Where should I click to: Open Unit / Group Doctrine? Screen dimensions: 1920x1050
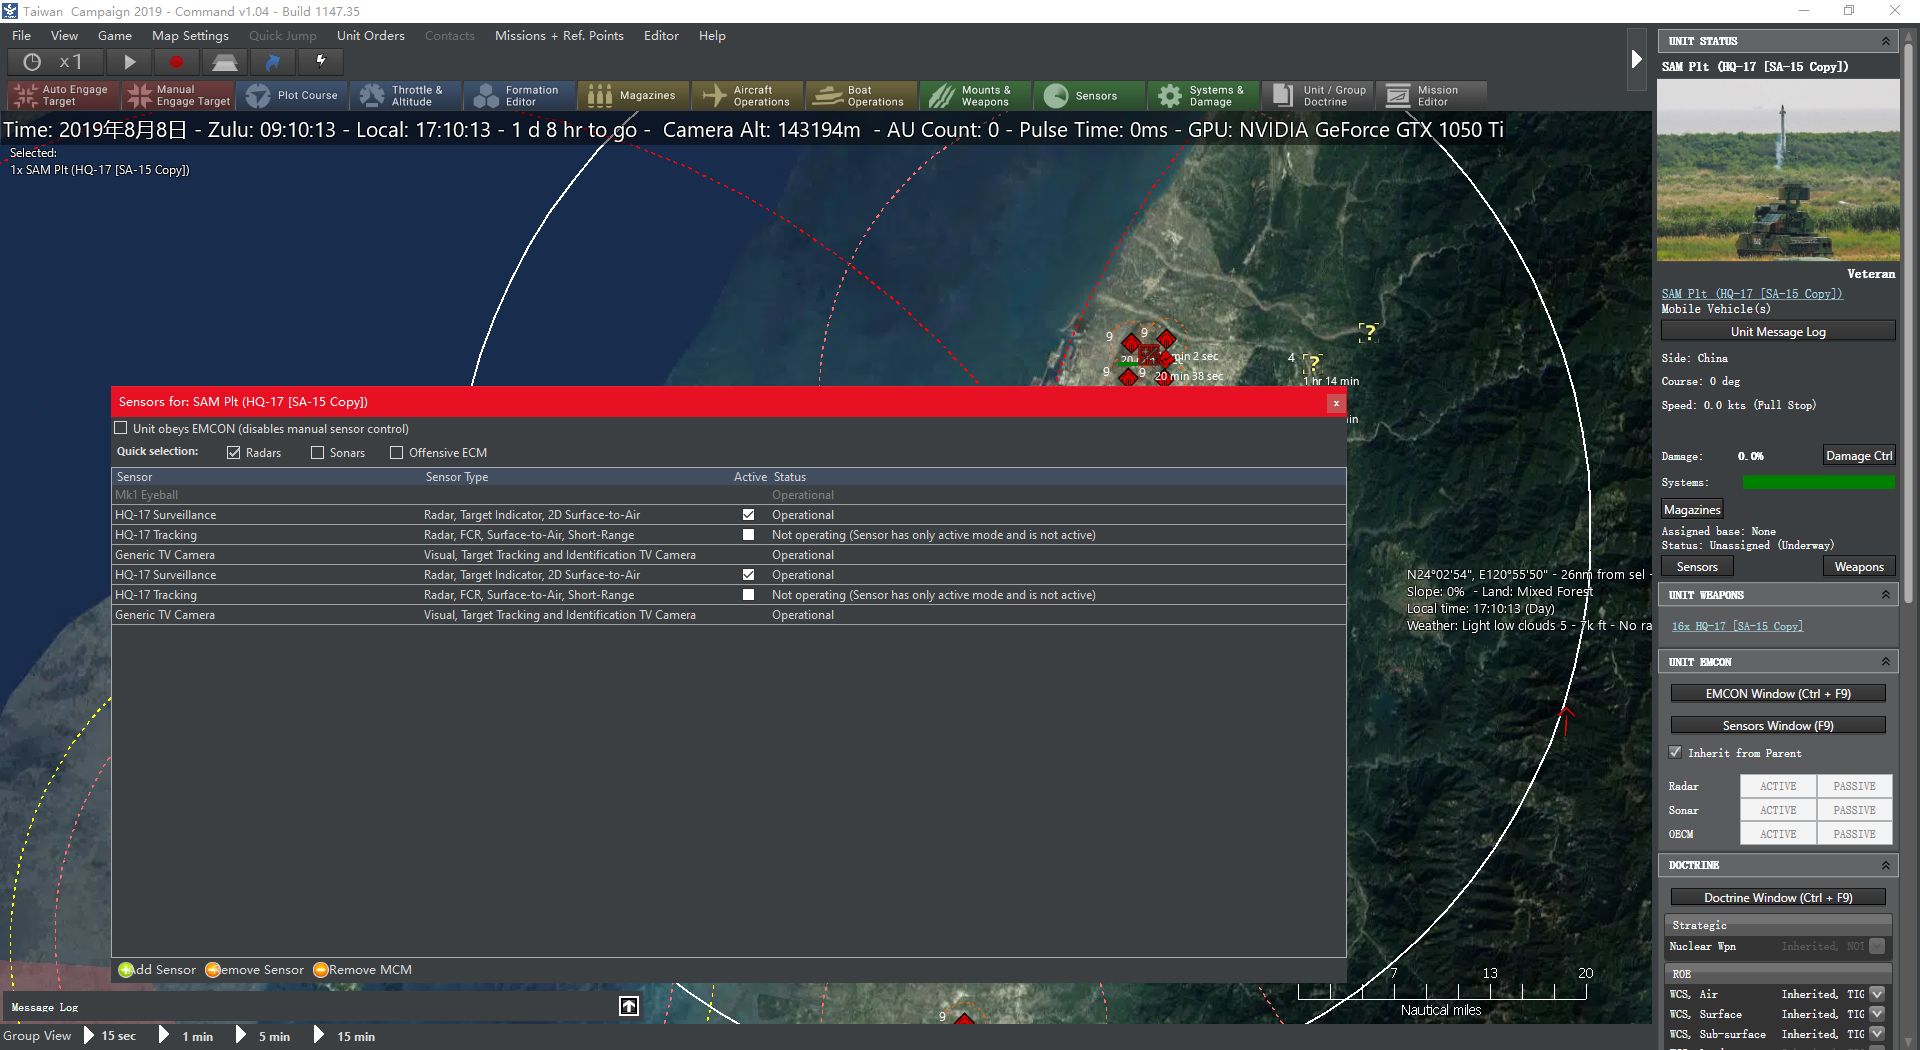click(1317, 96)
